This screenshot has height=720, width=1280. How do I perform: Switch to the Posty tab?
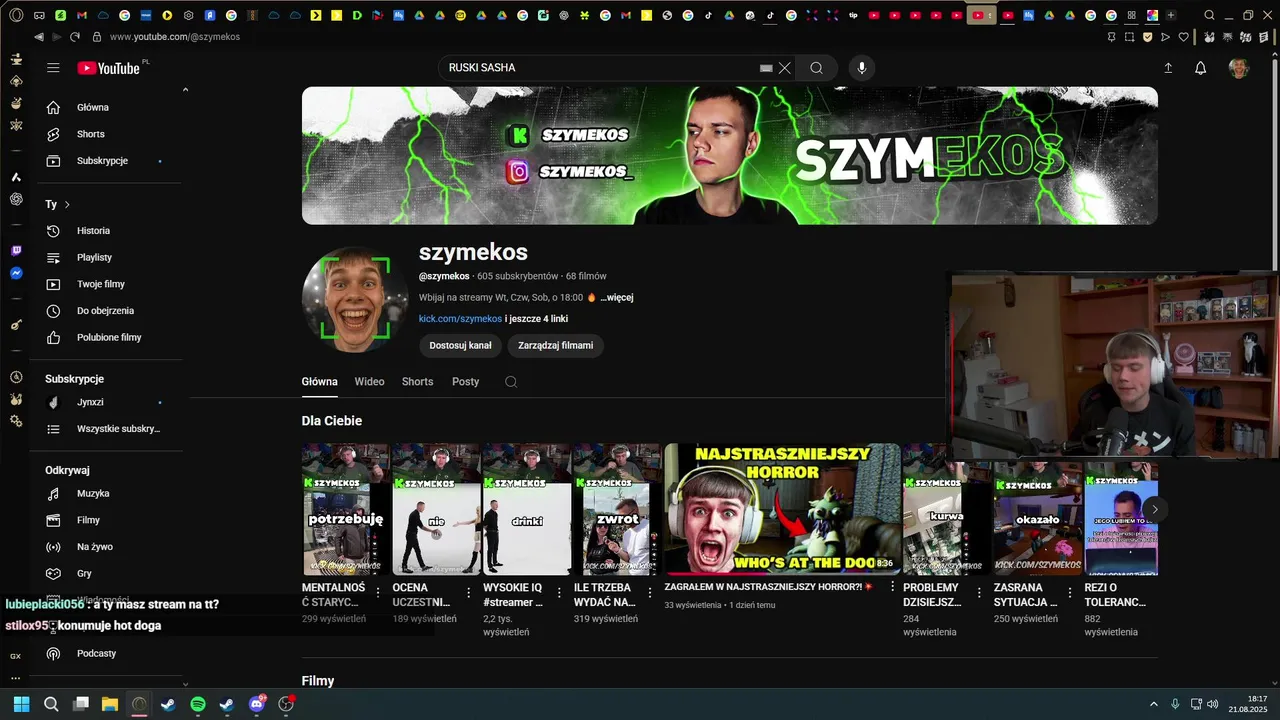(x=465, y=381)
